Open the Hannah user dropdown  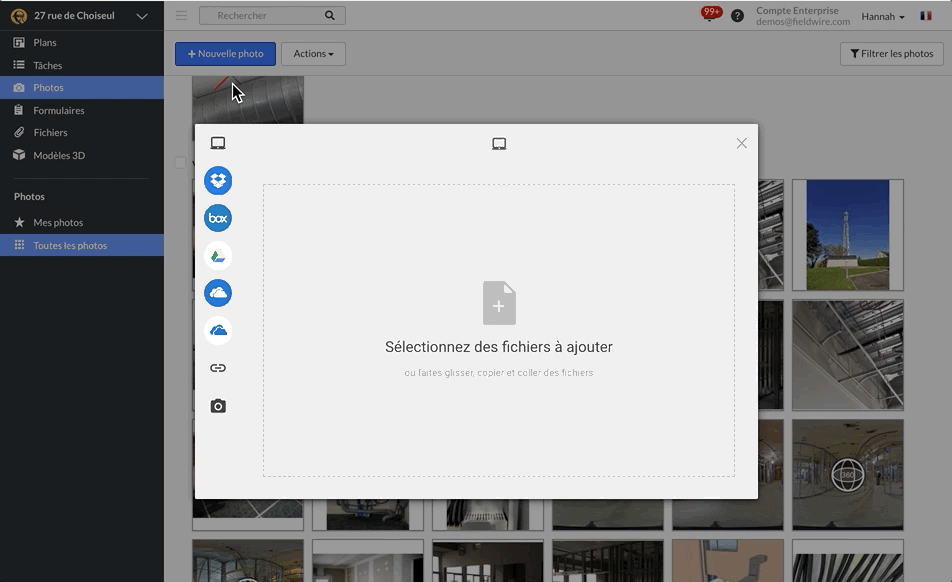click(x=883, y=16)
